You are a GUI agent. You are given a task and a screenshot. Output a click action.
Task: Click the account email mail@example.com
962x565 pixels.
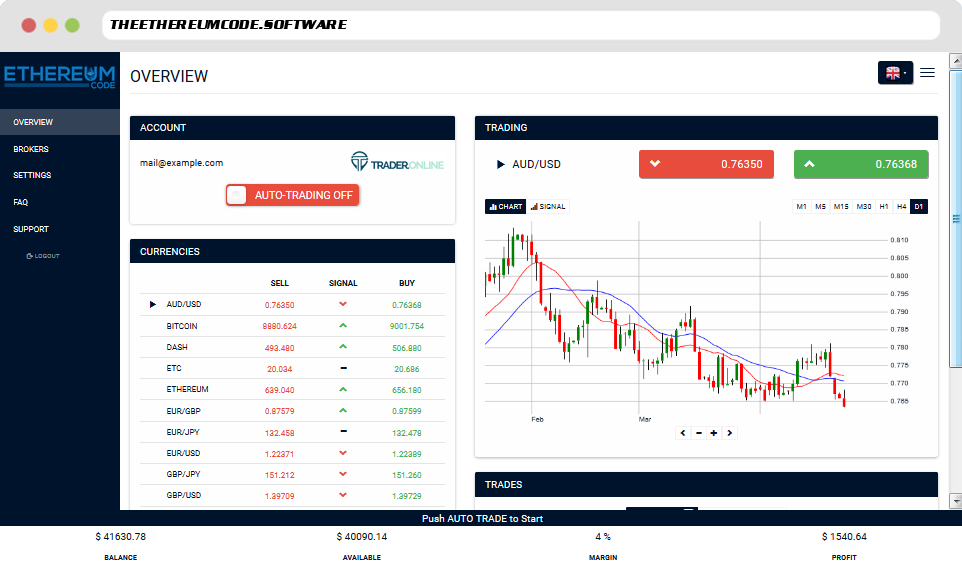(x=182, y=163)
